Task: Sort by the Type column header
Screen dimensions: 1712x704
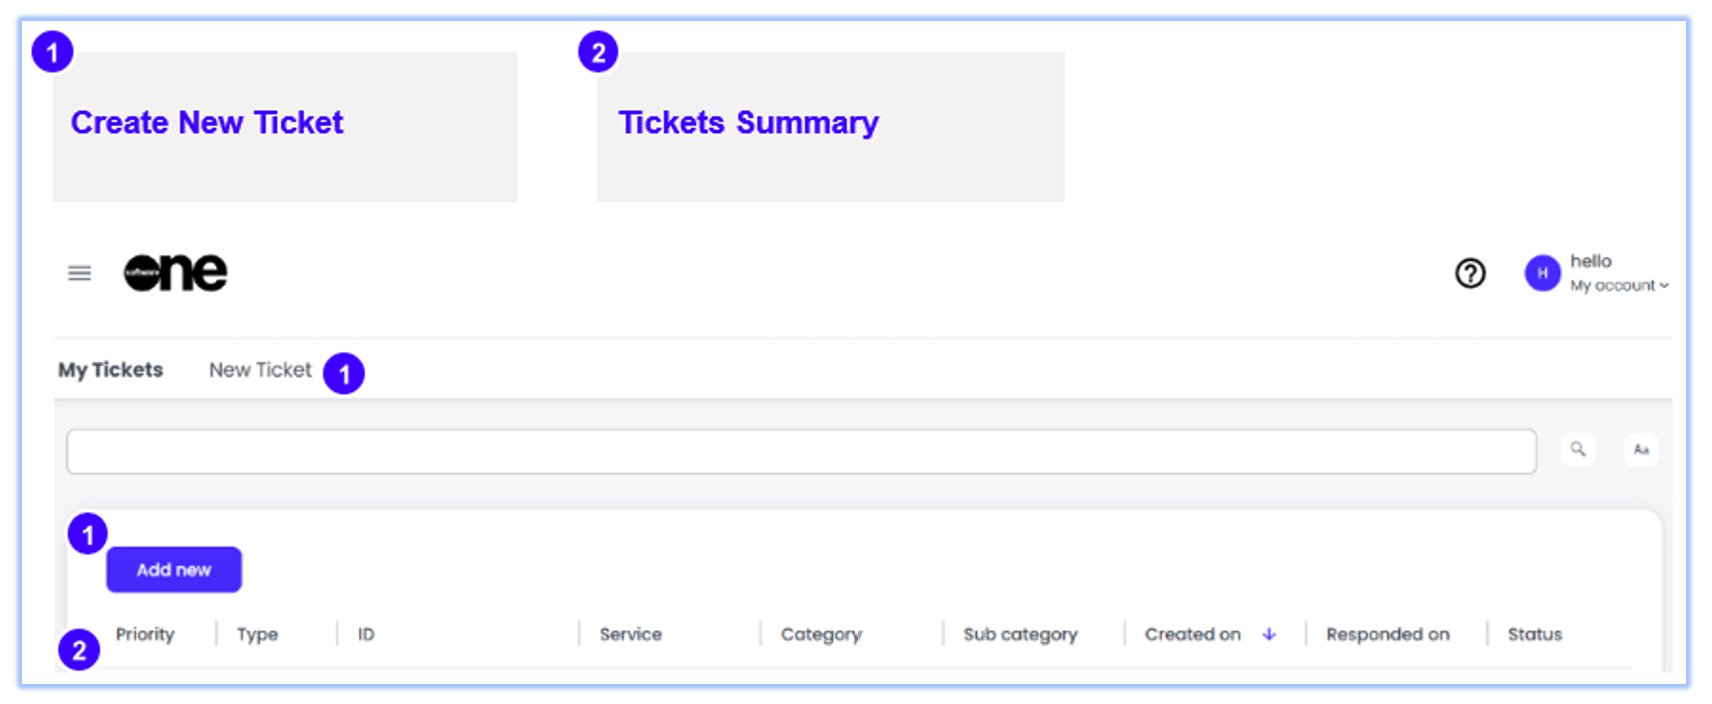Action: click(x=257, y=634)
